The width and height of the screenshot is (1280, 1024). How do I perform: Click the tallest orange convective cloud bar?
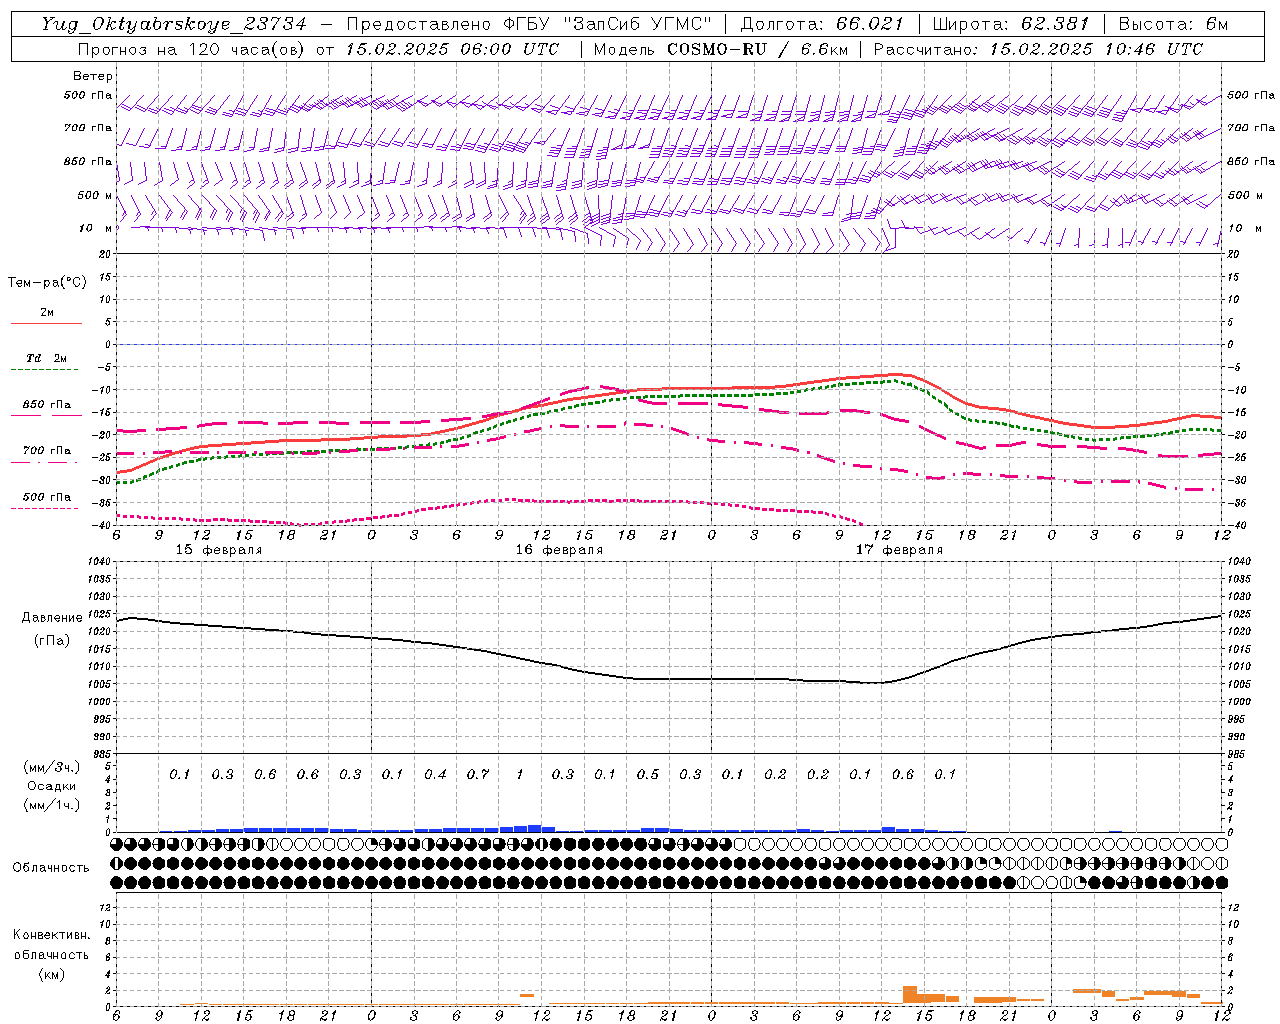click(x=910, y=995)
